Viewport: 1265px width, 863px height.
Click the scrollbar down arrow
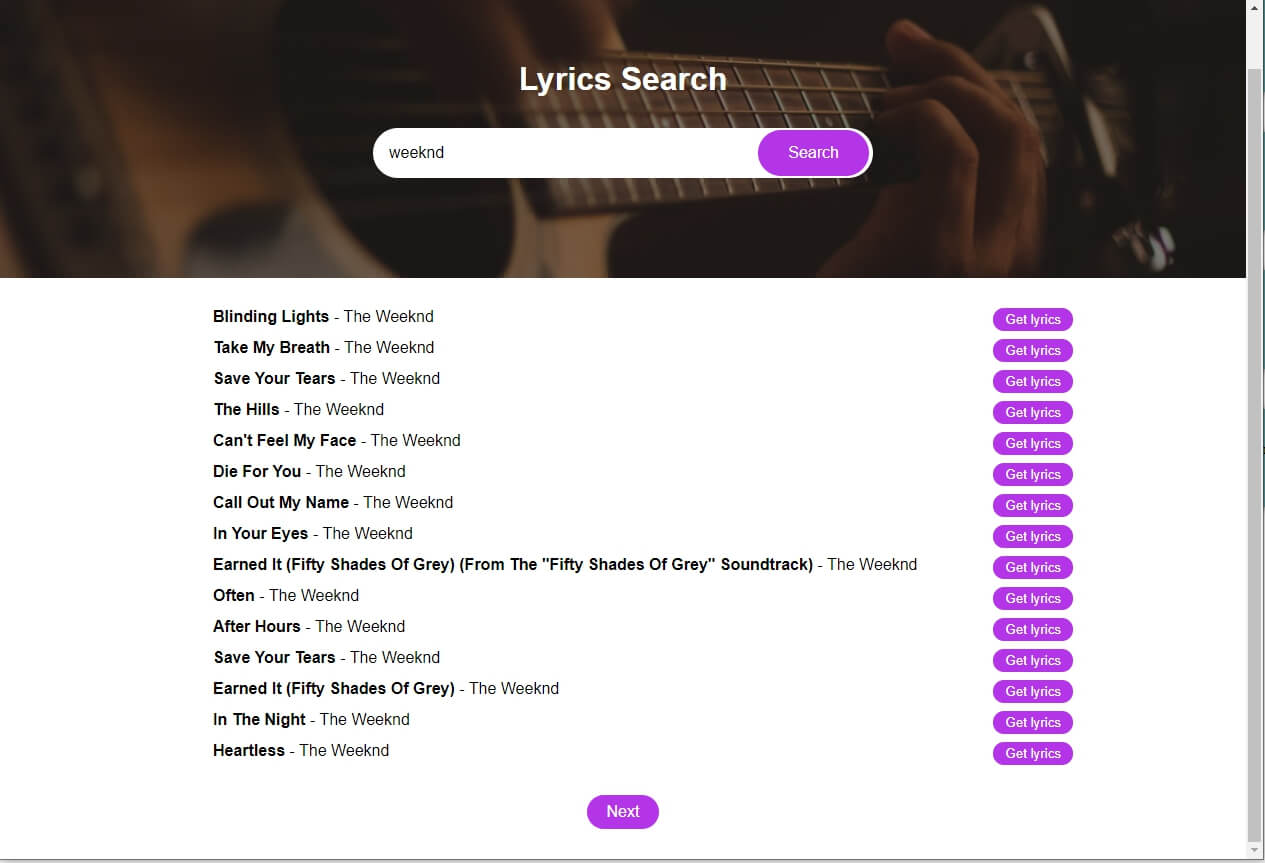[1255, 851]
